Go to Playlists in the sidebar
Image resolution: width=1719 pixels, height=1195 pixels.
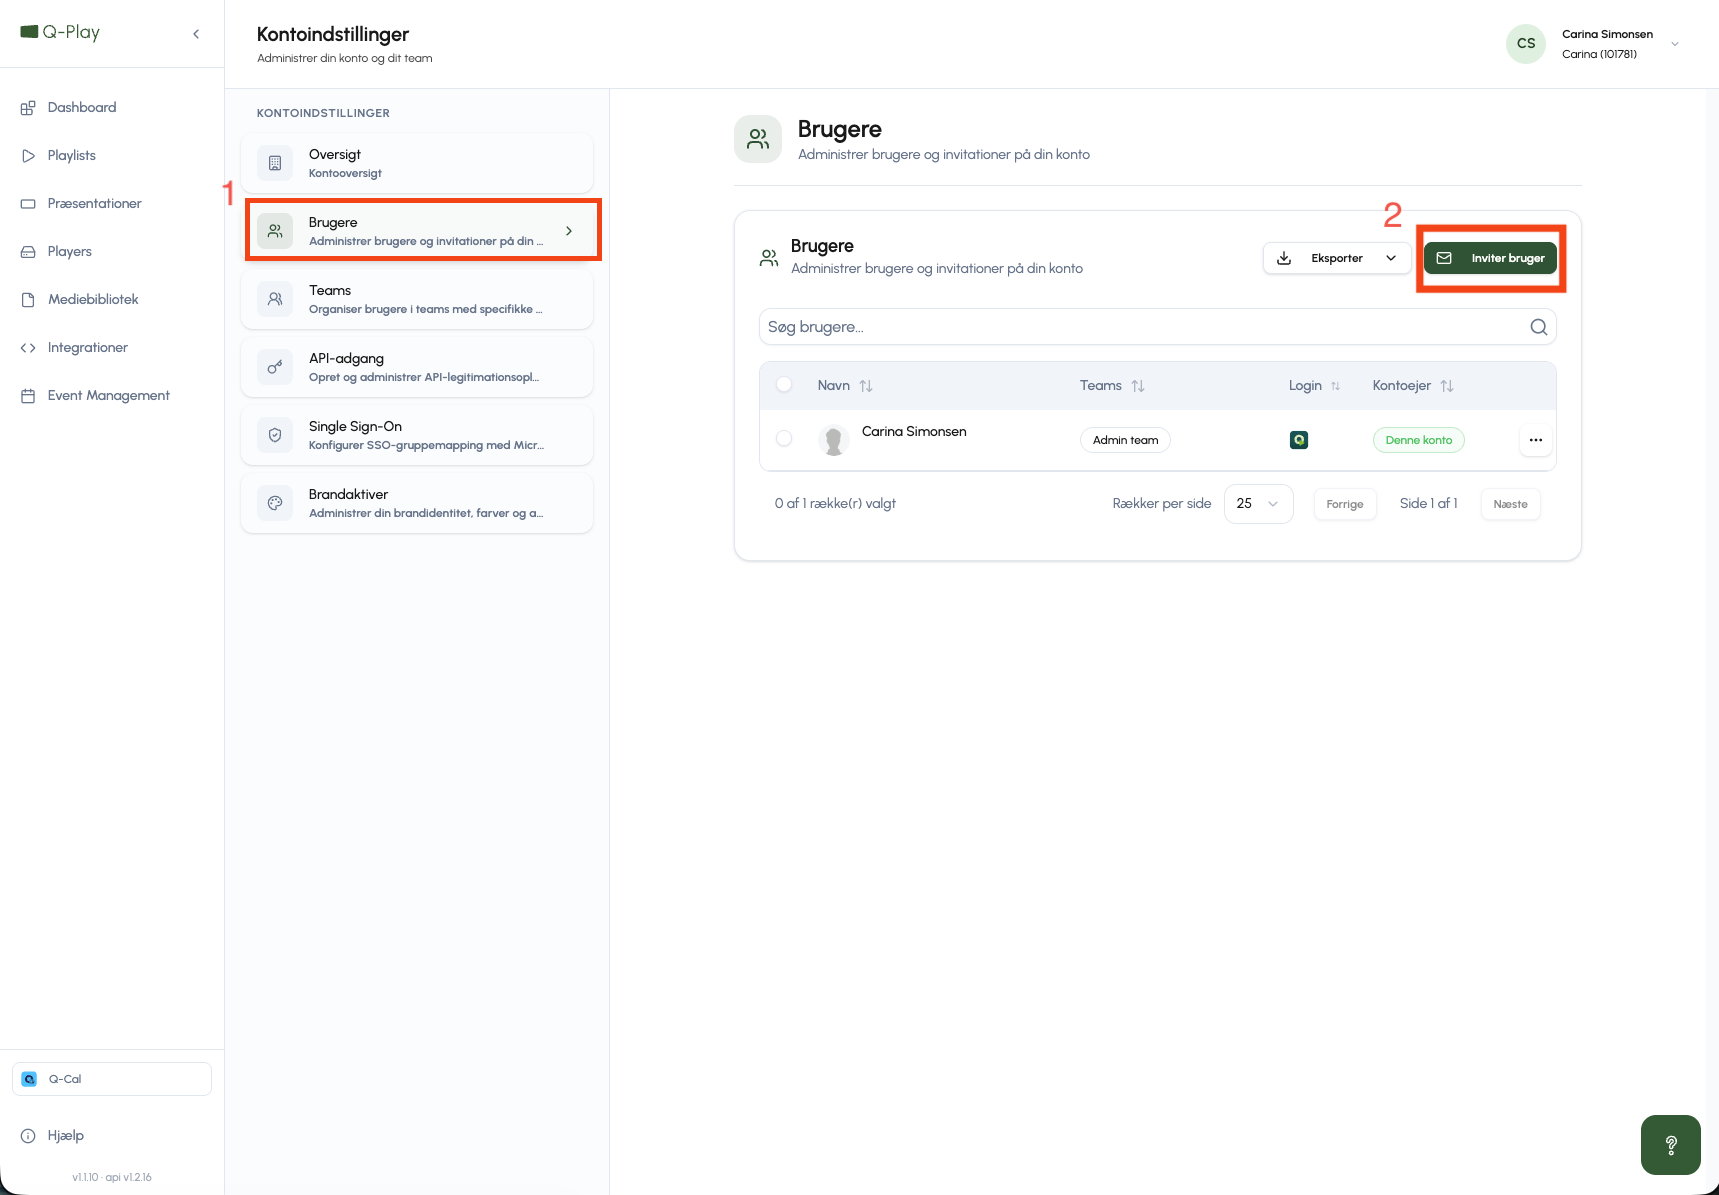pyautogui.click(x=72, y=155)
